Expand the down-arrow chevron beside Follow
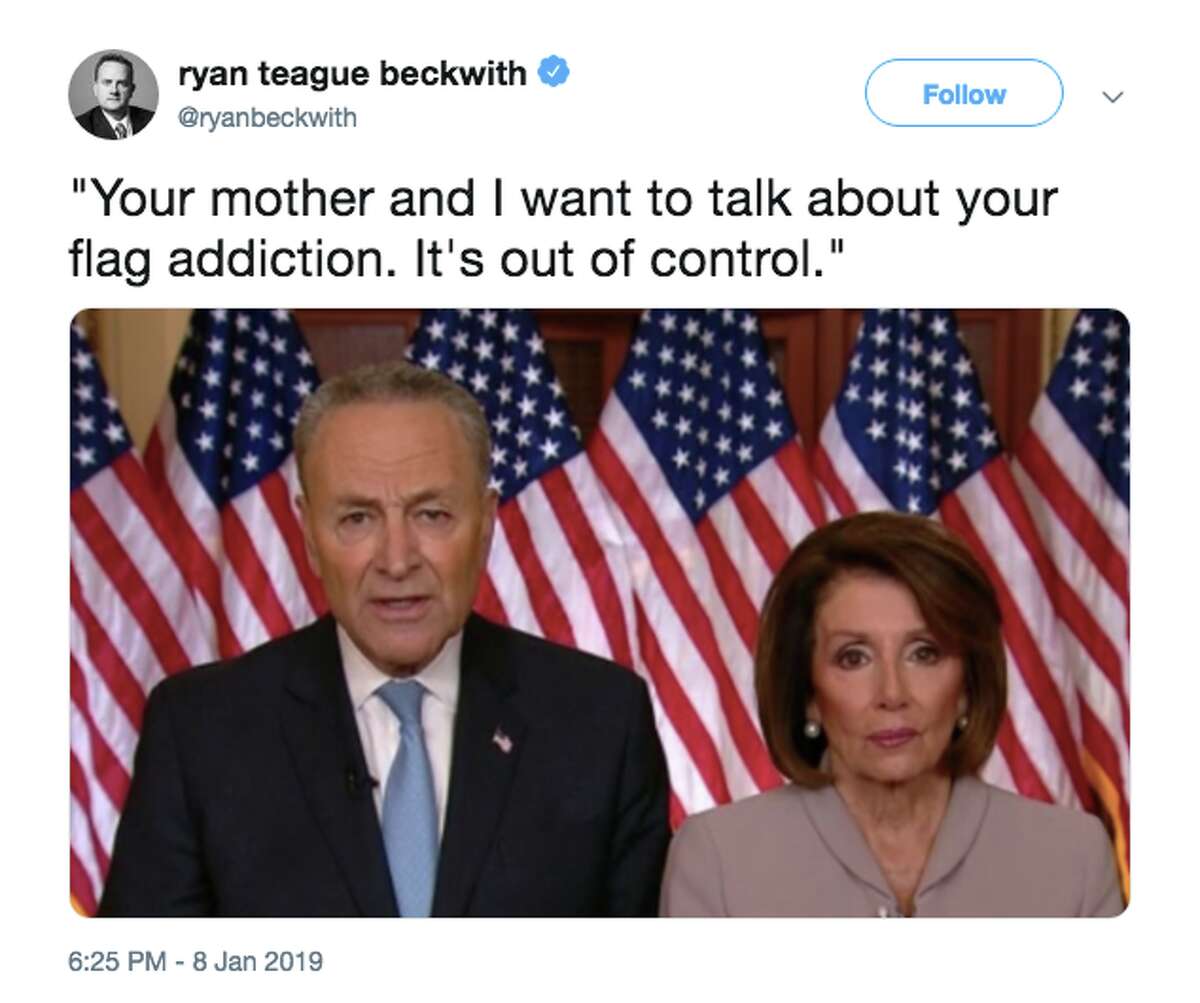 pyautogui.click(x=1113, y=95)
